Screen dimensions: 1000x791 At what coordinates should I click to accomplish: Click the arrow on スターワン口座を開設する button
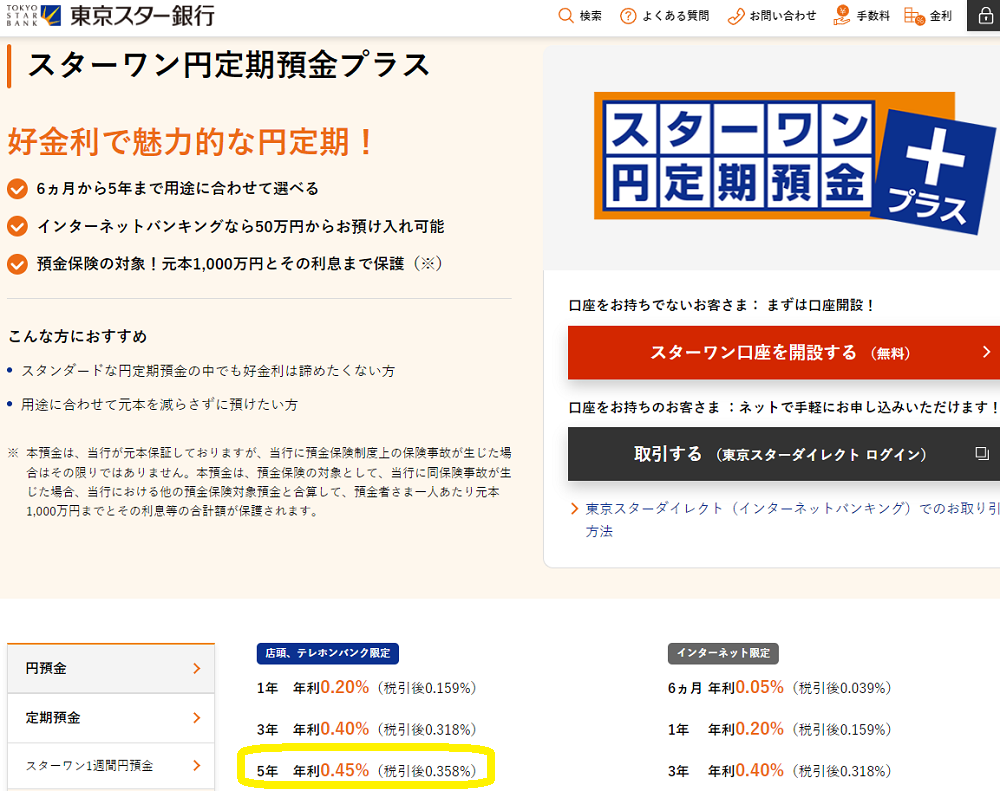pos(987,352)
